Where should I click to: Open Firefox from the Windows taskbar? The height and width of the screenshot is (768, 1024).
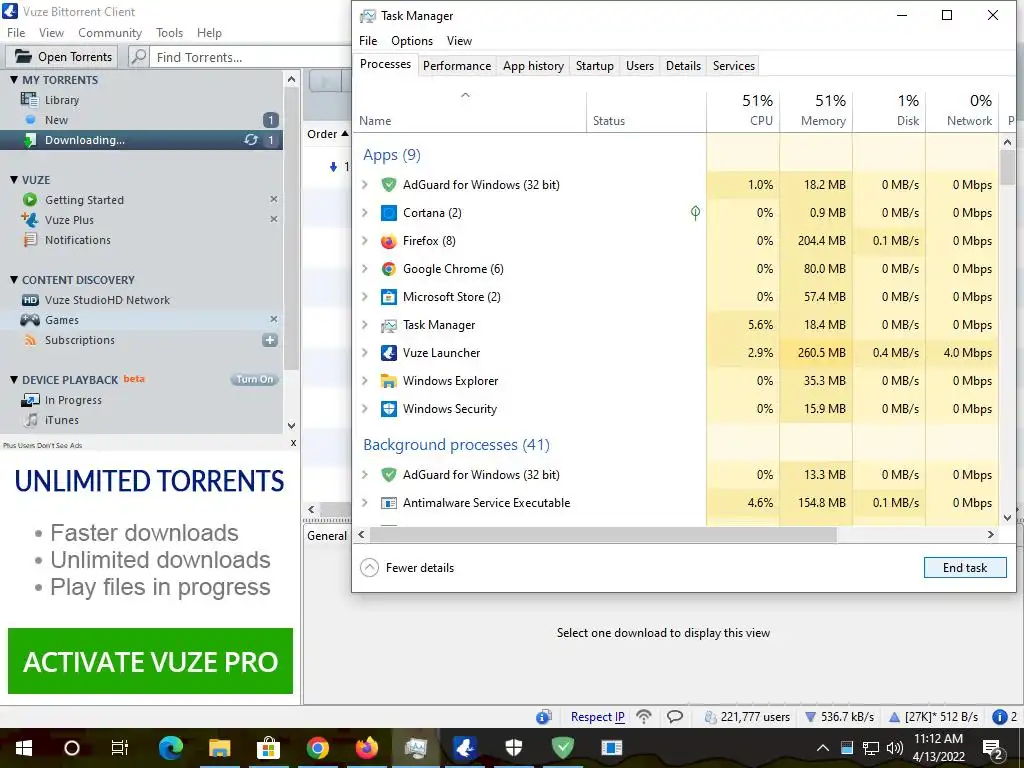[367, 748]
